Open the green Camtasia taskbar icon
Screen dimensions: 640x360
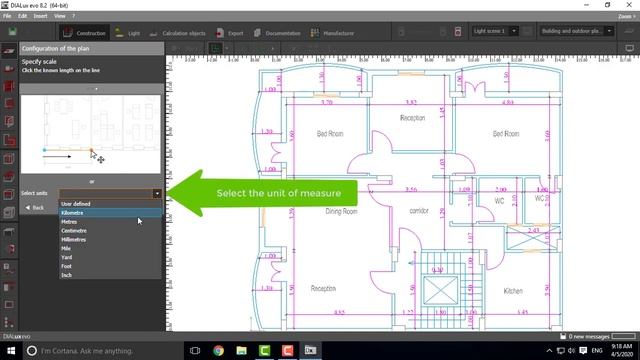[x=264, y=351]
